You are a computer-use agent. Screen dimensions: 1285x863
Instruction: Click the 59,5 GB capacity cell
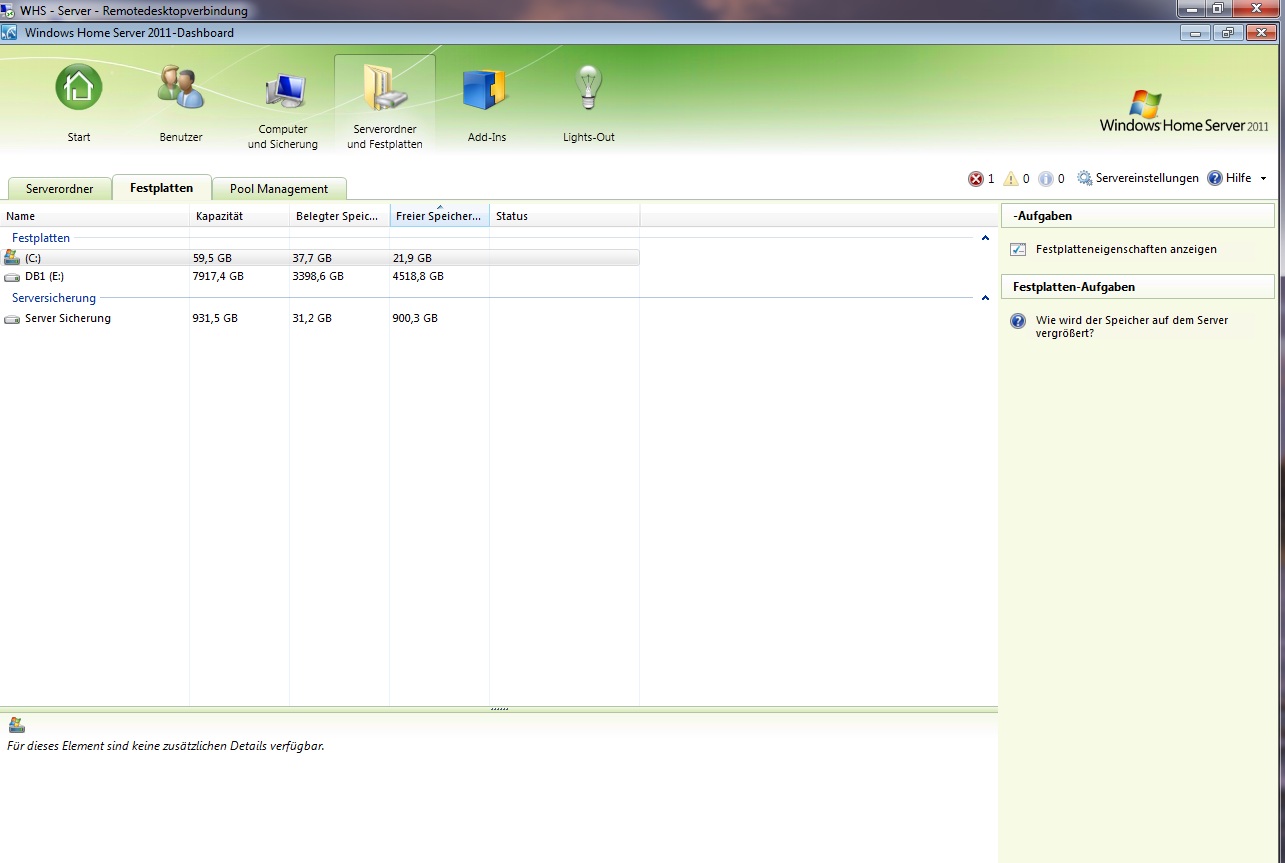tap(212, 258)
